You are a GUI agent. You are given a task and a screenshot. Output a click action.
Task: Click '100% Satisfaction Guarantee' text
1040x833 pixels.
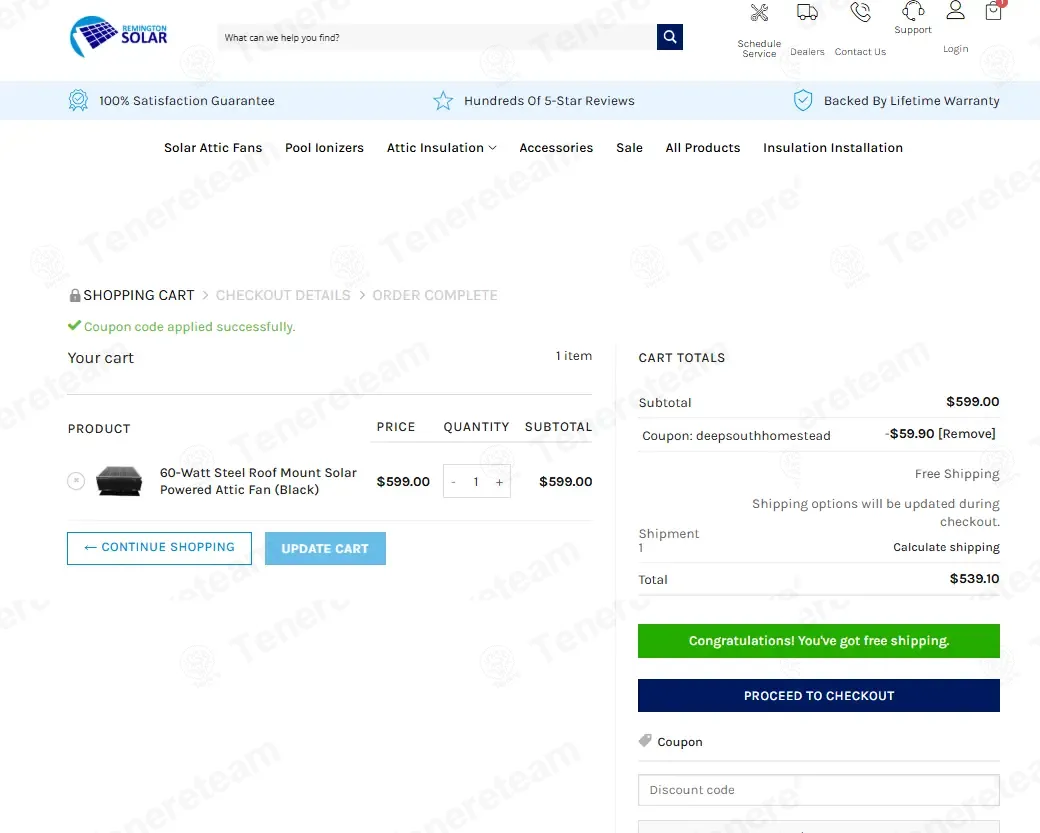point(187,101)
